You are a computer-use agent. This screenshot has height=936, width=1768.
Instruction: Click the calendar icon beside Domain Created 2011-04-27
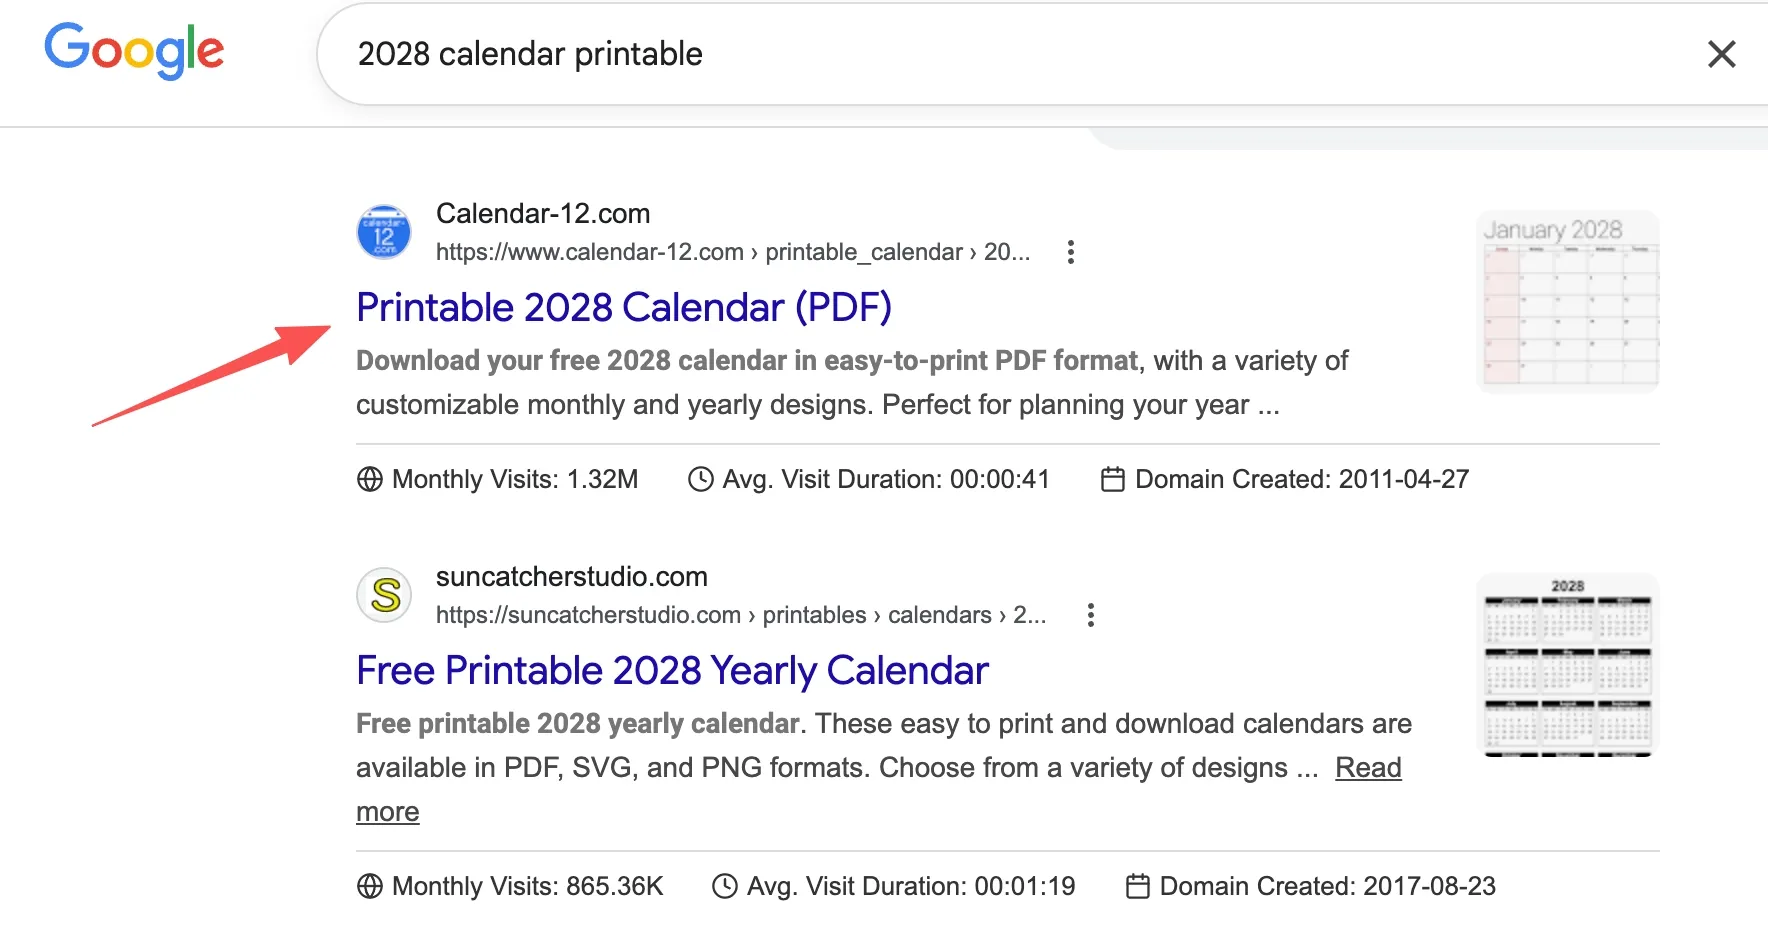point(1112,479)
